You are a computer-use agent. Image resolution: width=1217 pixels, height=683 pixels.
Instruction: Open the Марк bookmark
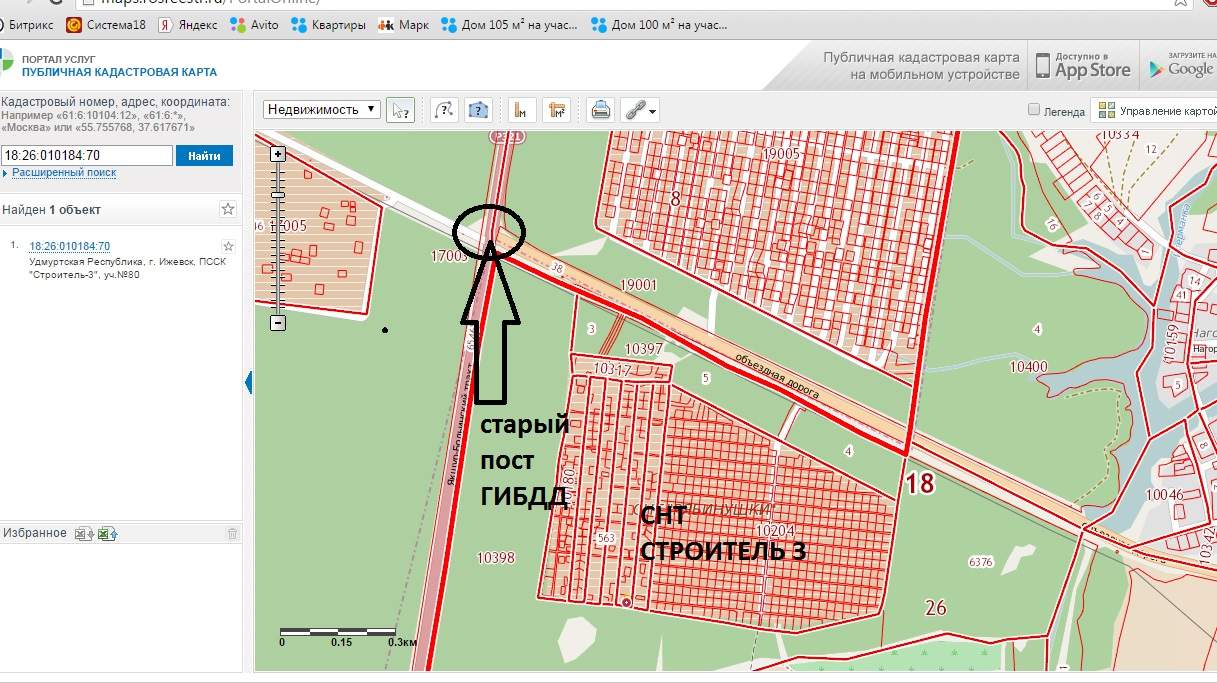click(403, 24)
